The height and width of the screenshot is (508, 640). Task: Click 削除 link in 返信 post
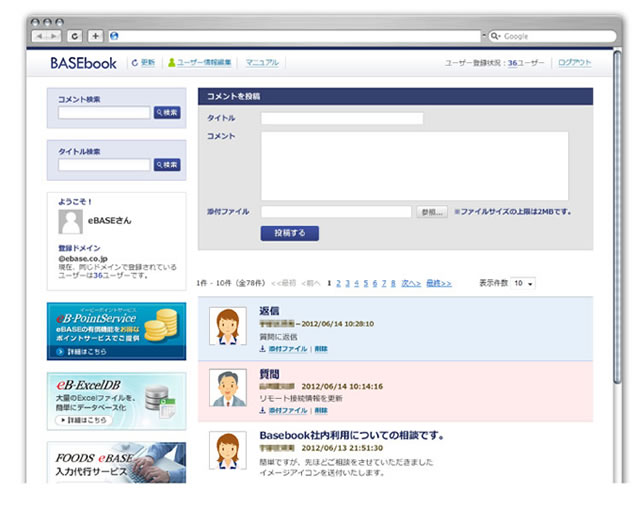[321, 349]
